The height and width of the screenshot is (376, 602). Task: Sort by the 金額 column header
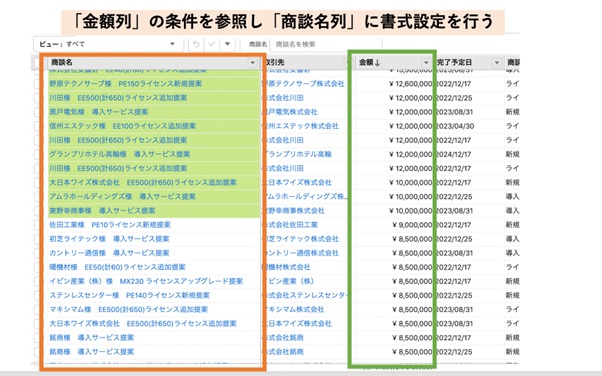(370, 62)
